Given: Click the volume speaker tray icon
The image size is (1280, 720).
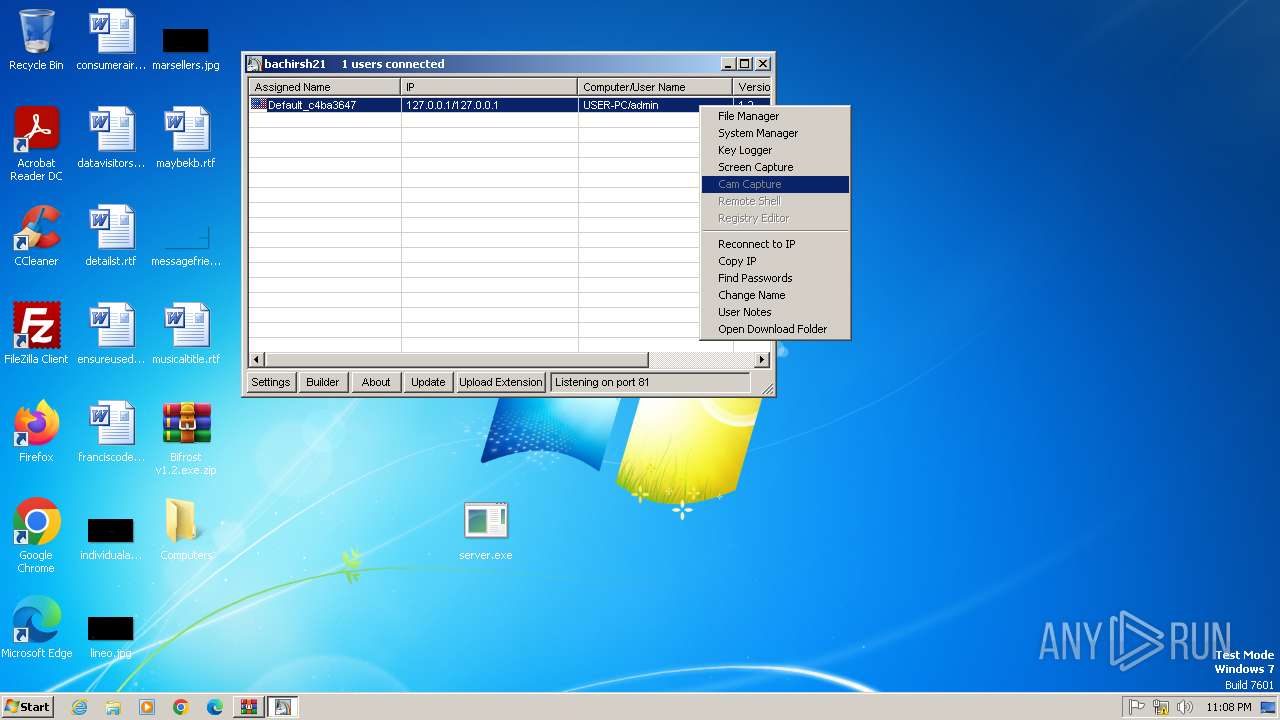Looking at the screenshot, I should click(x=1185, y=707).
